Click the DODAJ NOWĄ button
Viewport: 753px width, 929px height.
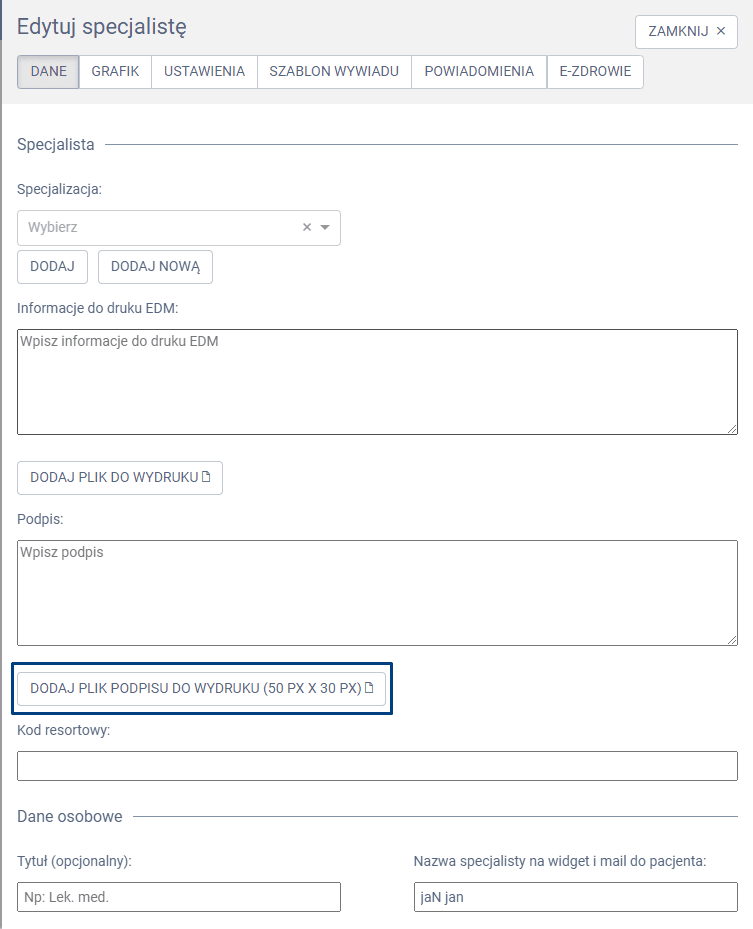155,267
